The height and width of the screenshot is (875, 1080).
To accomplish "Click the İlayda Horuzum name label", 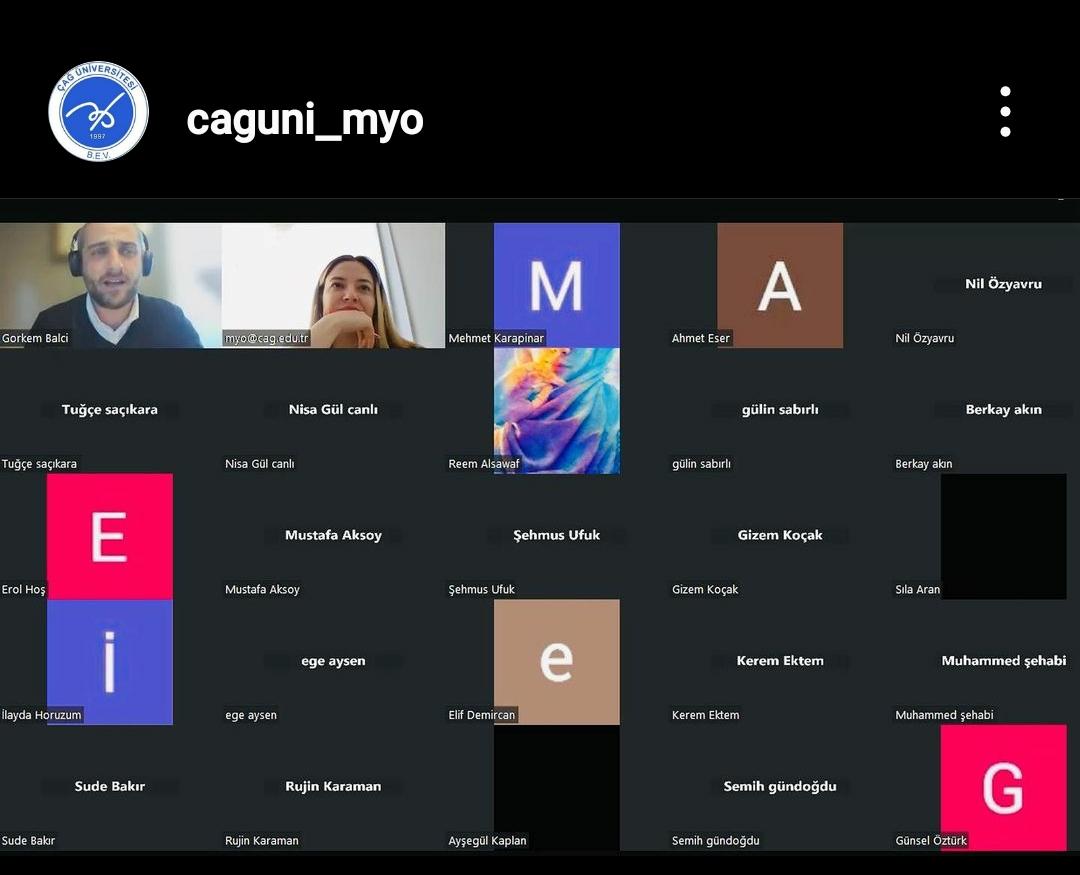I will (x=41, y=715).
